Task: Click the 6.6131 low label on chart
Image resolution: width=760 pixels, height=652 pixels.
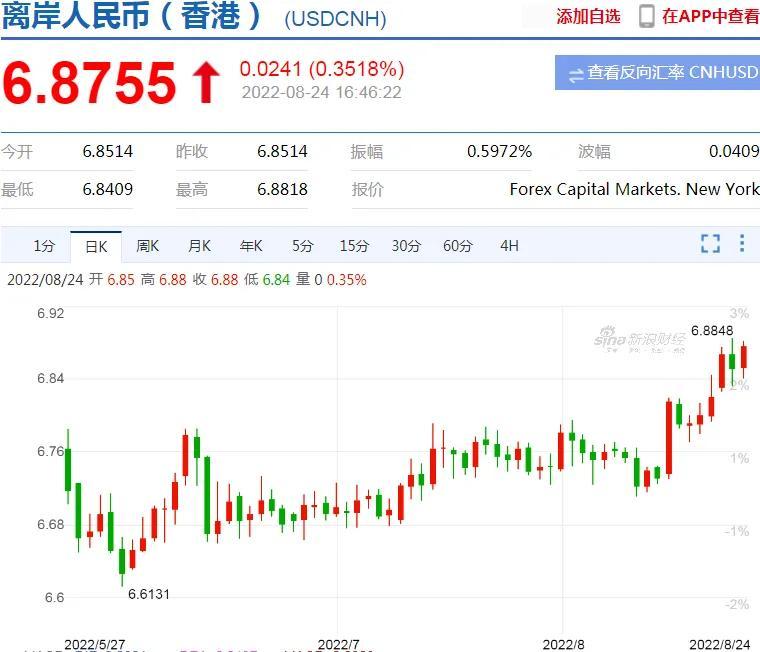Action: coord(149,594)
